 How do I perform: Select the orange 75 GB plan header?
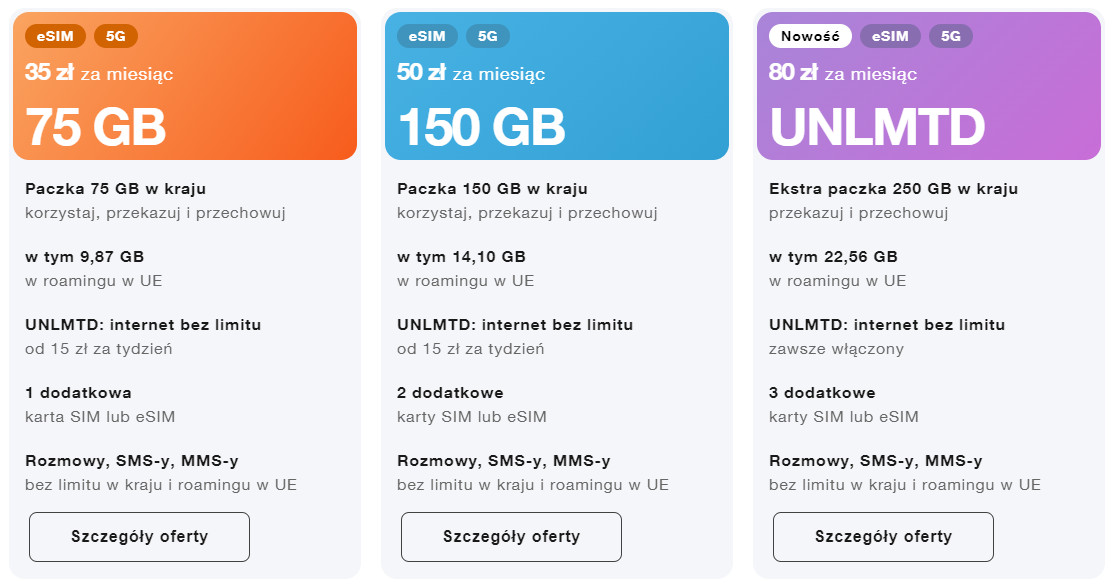[x=185, y=86]
